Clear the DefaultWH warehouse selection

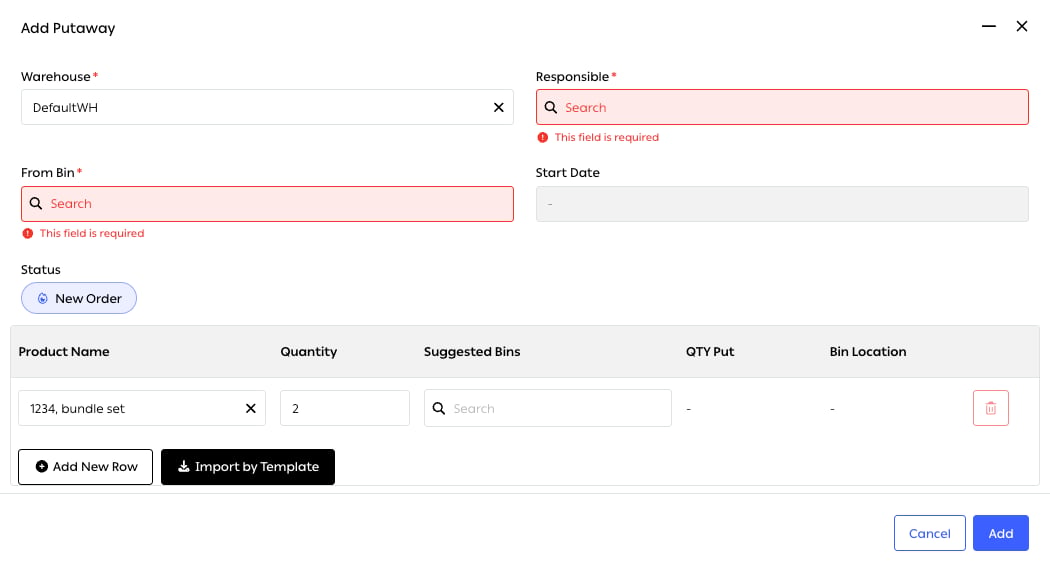coord(498,107)
